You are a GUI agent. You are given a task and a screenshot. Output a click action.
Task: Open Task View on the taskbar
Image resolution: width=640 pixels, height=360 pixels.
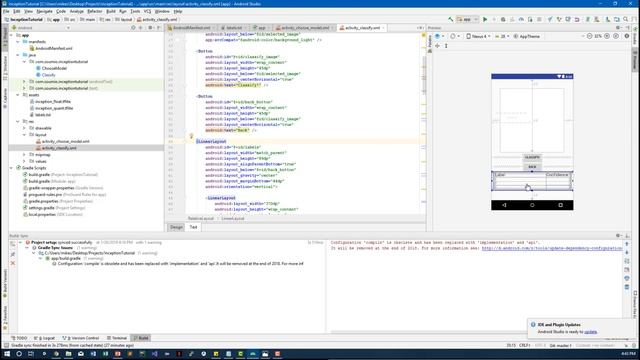pyautogui.click(x=31, y=354)
